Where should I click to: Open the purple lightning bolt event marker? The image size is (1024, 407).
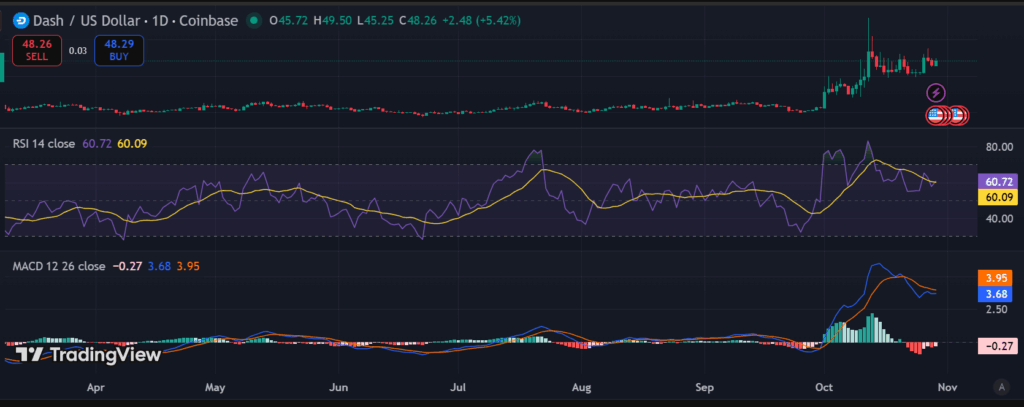point(937,93)
